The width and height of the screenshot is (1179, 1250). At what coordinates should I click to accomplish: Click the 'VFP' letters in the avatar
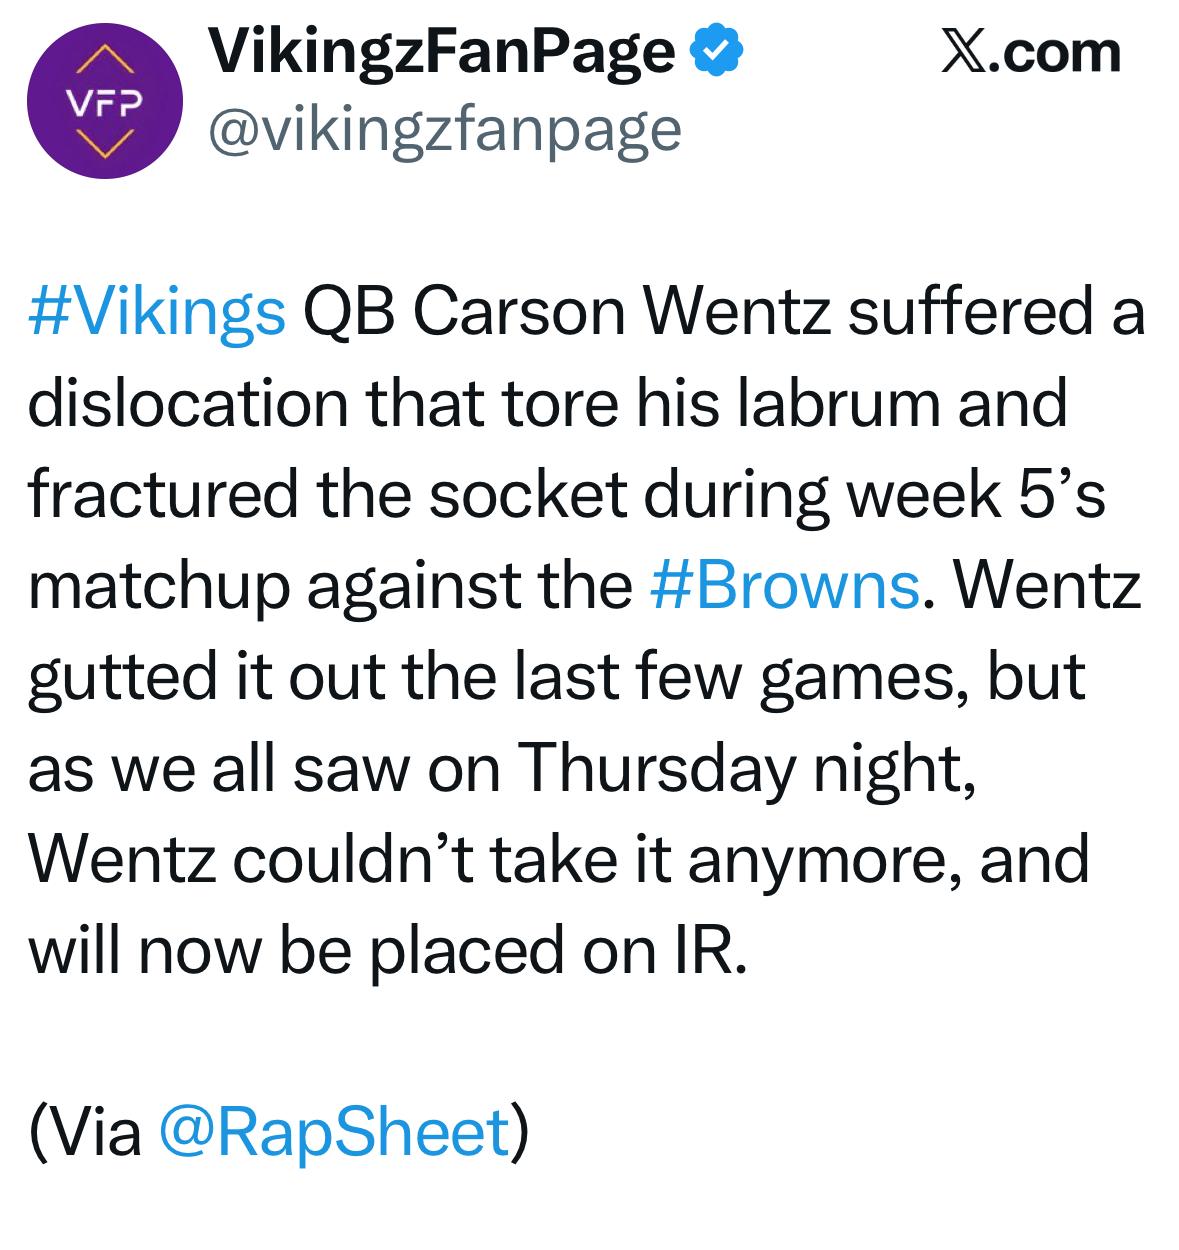coord(105,103)
